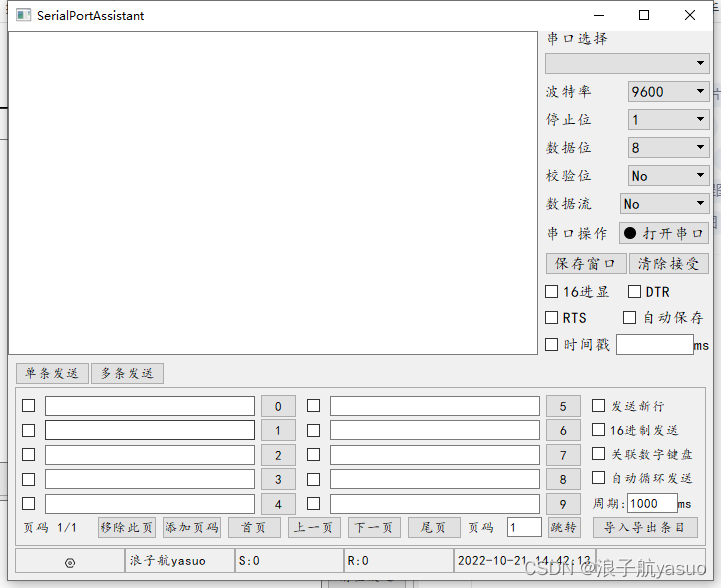
Task: Click the timestamp ms input field
Action: (x=655, y=345)
